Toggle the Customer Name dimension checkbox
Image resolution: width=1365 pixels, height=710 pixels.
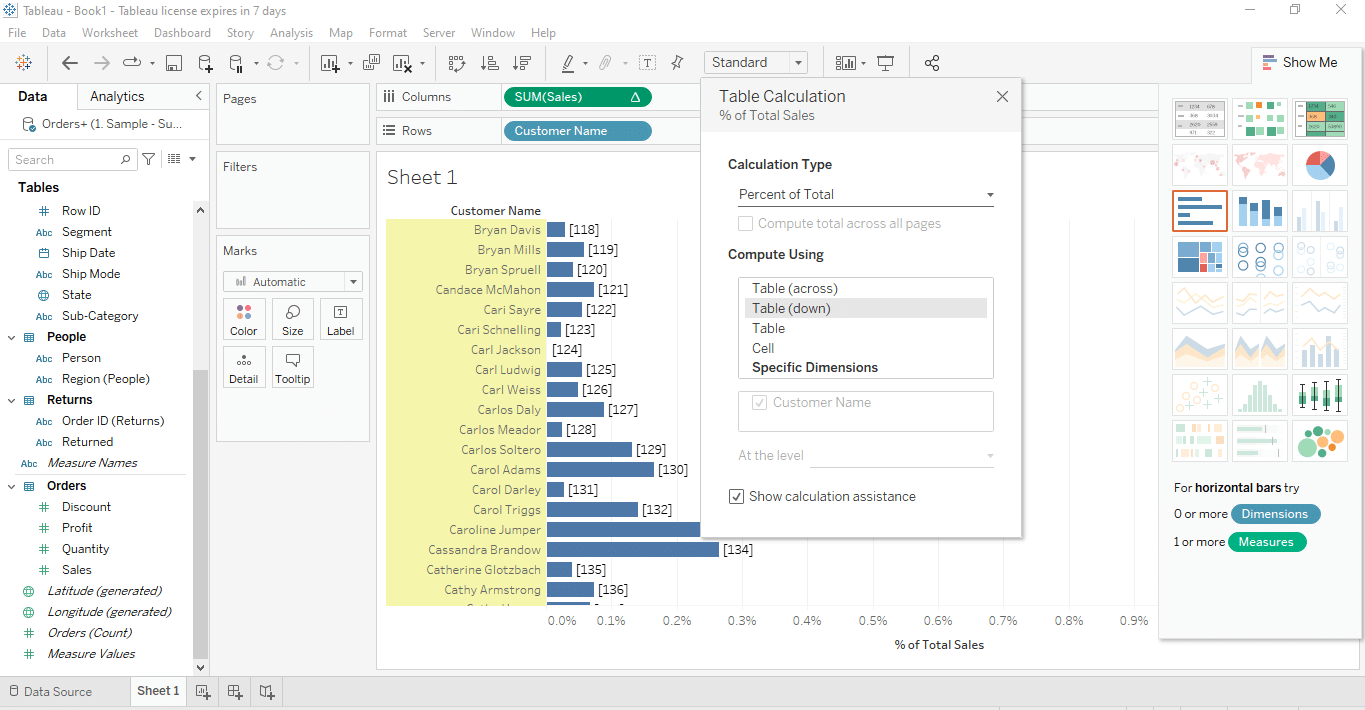point(758,402)
